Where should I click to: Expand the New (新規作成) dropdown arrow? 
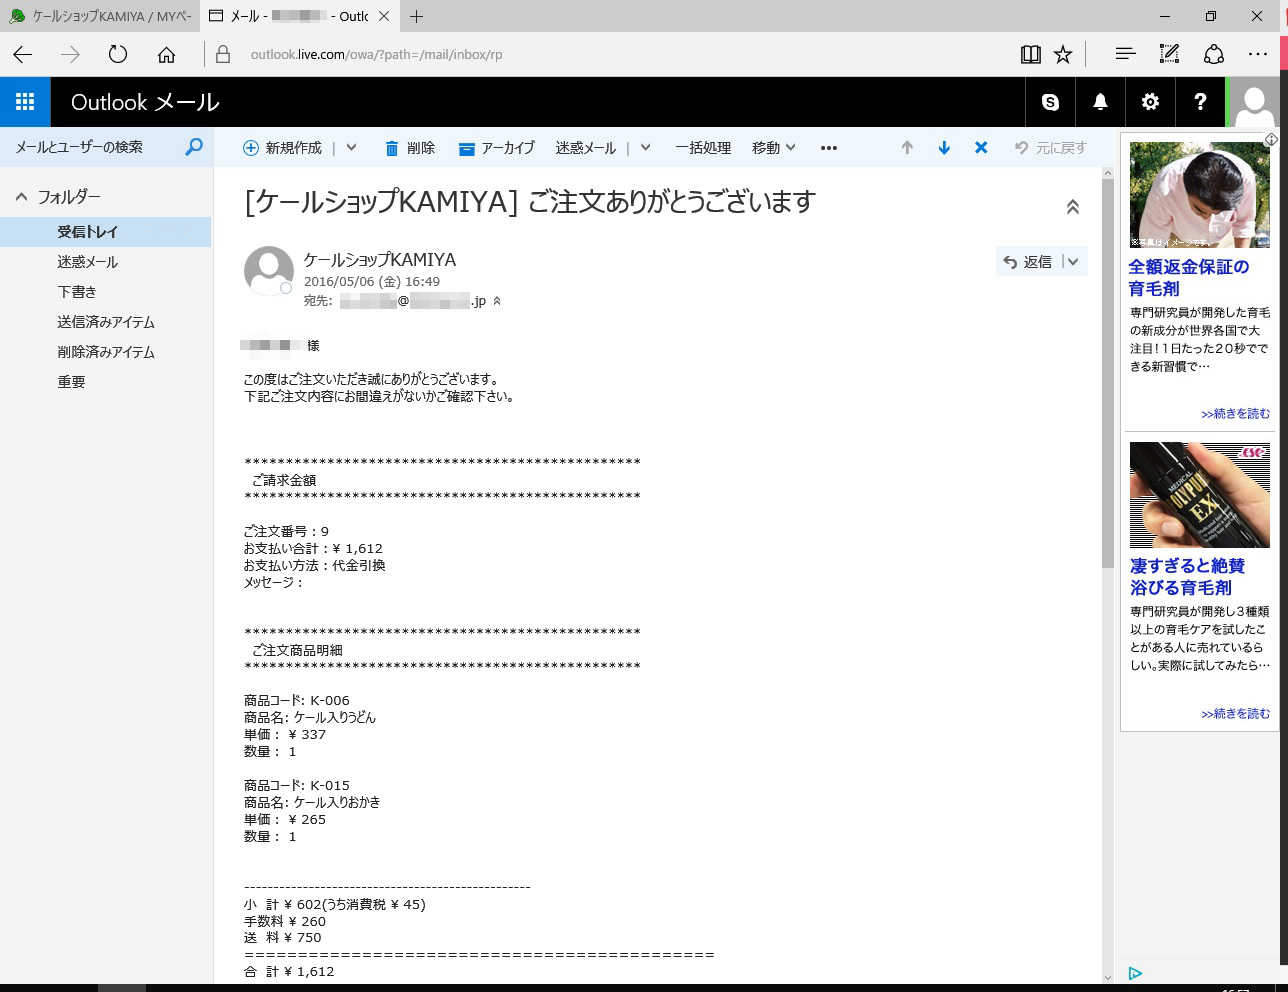(x=351, y=148)
